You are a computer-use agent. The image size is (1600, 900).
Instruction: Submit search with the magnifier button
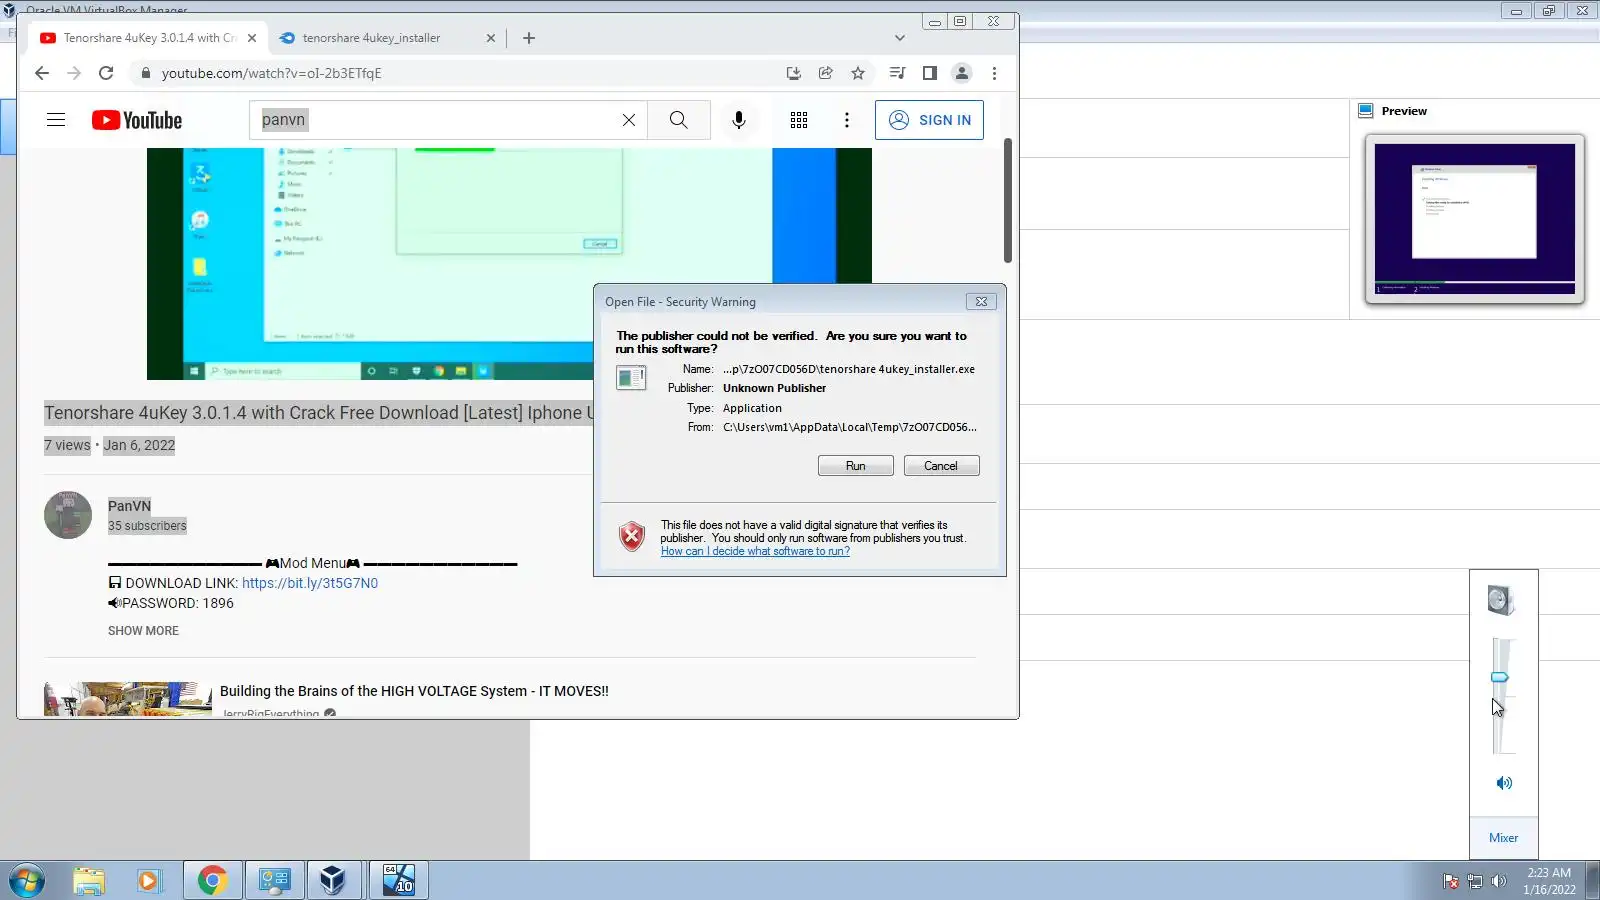click(x=679, y=120)
